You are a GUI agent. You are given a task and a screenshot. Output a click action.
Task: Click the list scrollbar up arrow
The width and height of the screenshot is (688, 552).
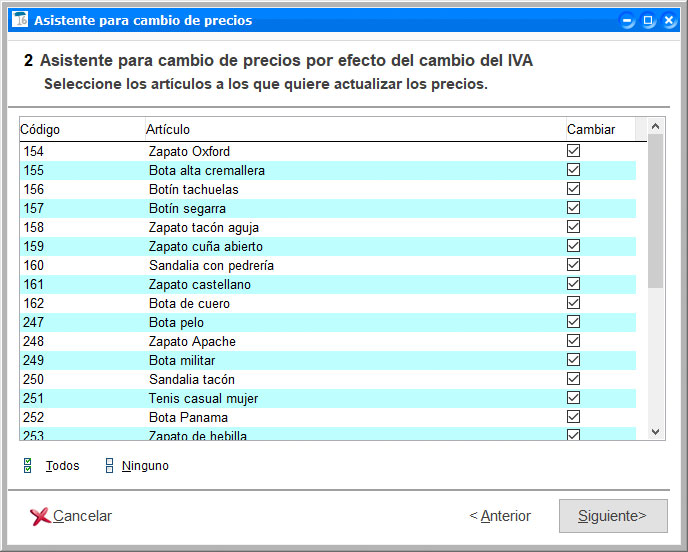(x=656, y=126)
